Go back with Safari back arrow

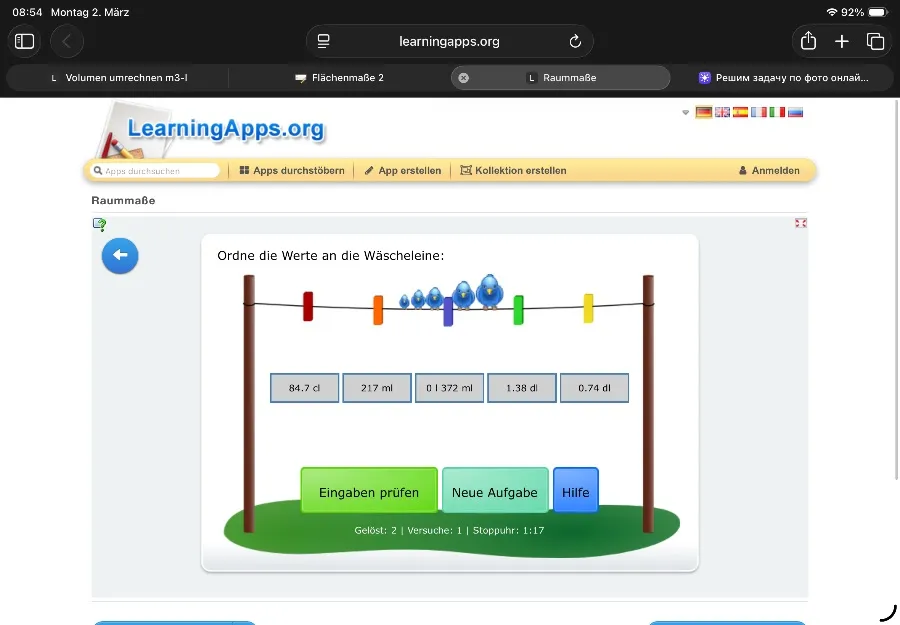pos(67,41)
